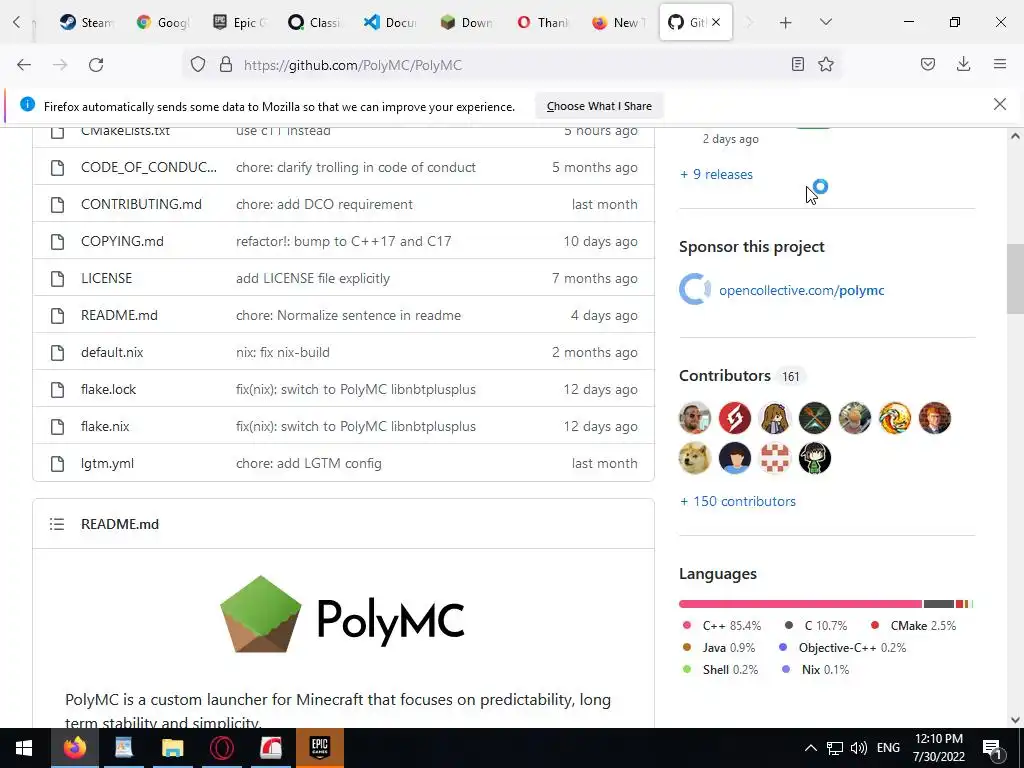Open the Contributors heading link
1024x768 pixels.
click(x=725, y=376)
